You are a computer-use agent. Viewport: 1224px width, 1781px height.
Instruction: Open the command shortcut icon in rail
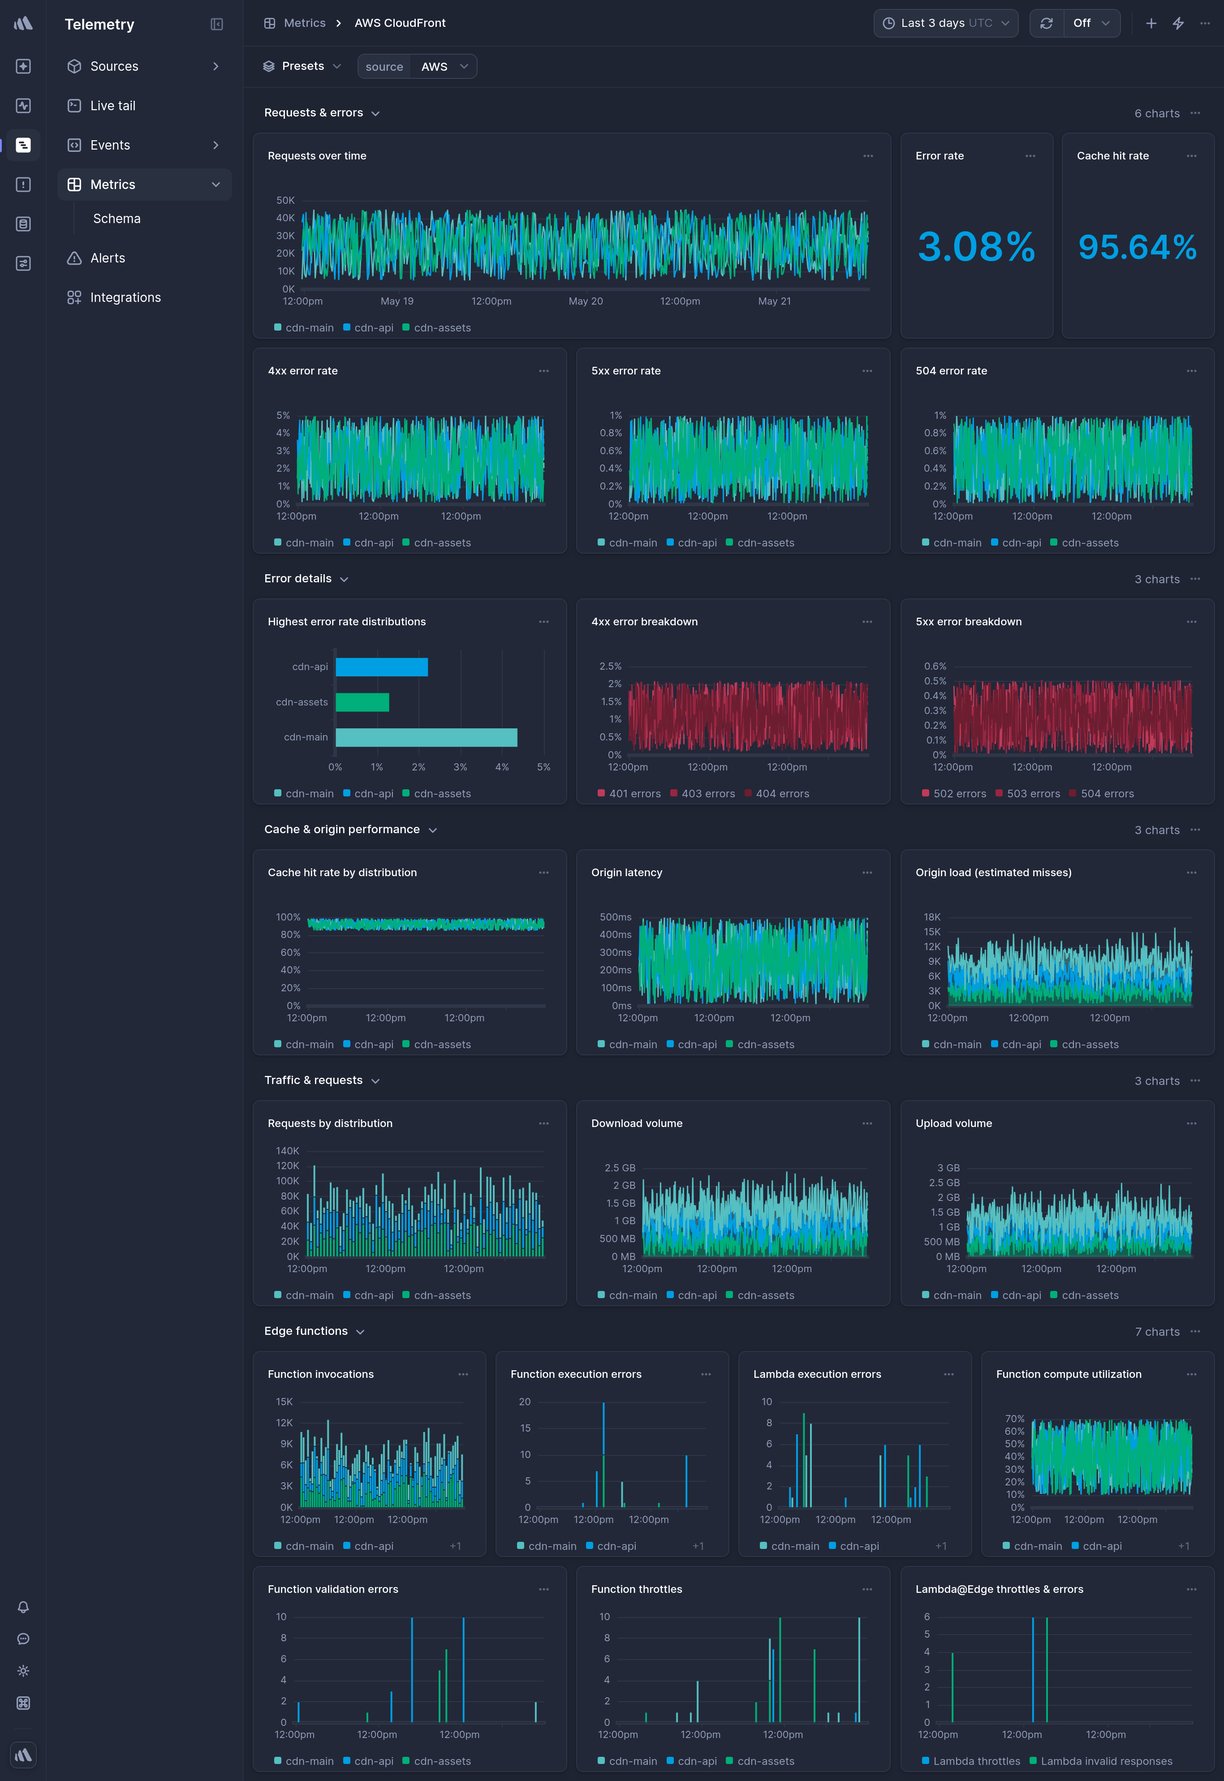point(23,1703)
